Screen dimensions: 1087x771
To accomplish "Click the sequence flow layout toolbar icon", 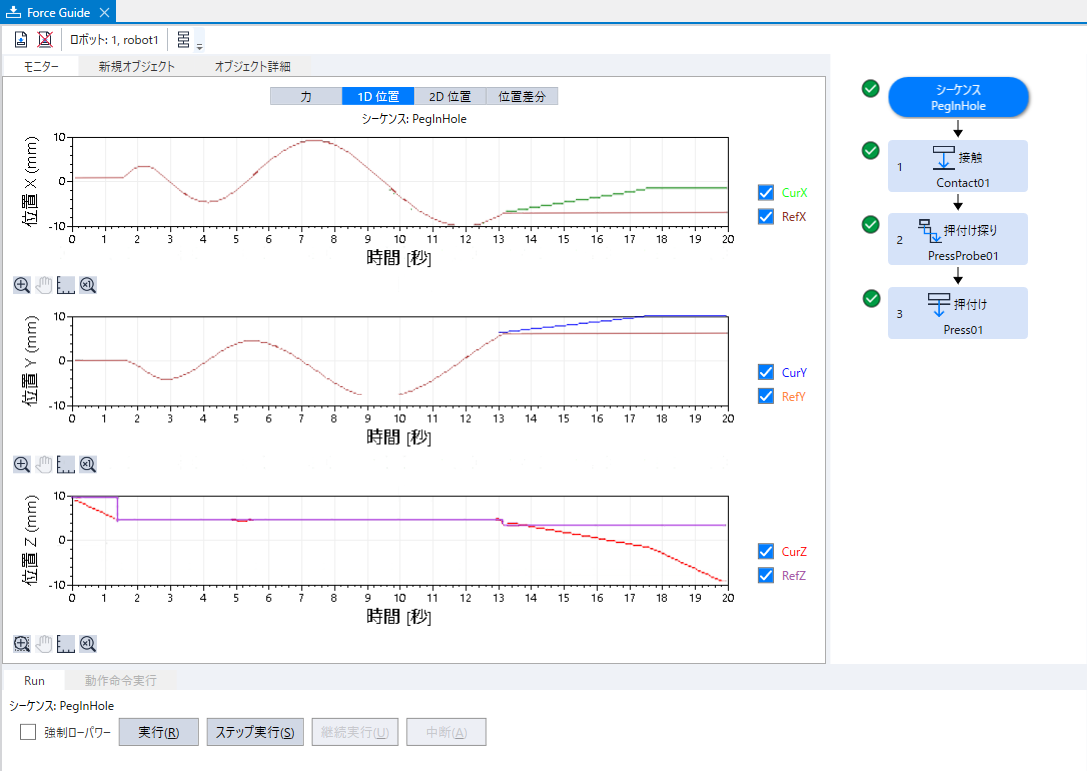I will [x=183, y=40].
